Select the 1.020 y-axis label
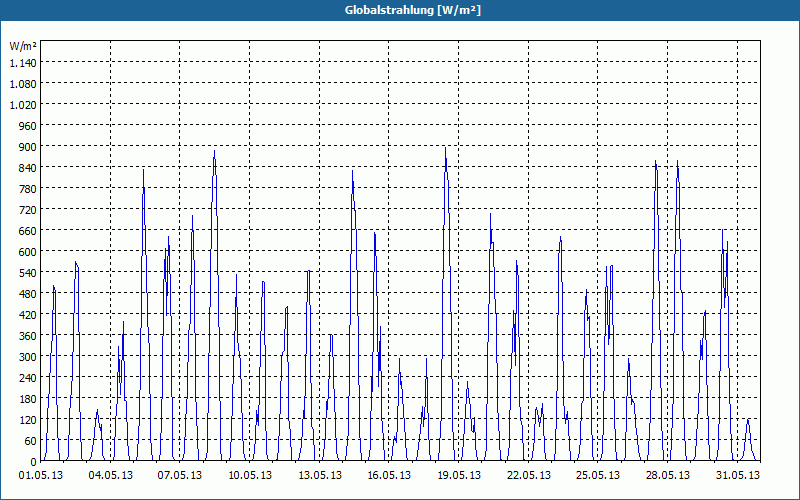The image size is (800, 500). (23, 105)
